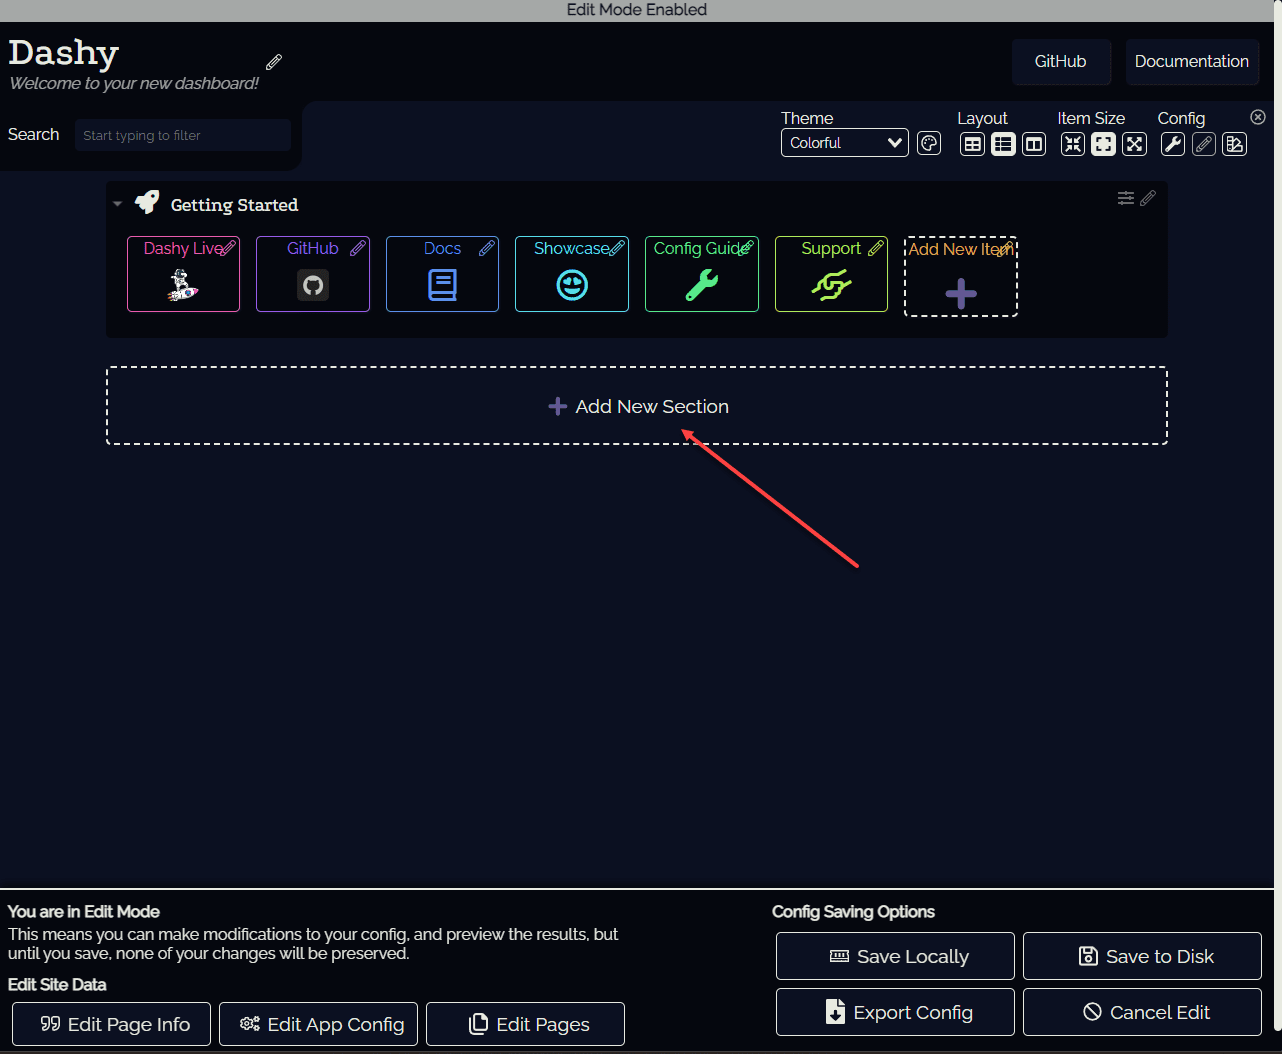This screenshot has height=1054, width=1282.
Task: Click Save Locally button
Action: coord(895,956)
